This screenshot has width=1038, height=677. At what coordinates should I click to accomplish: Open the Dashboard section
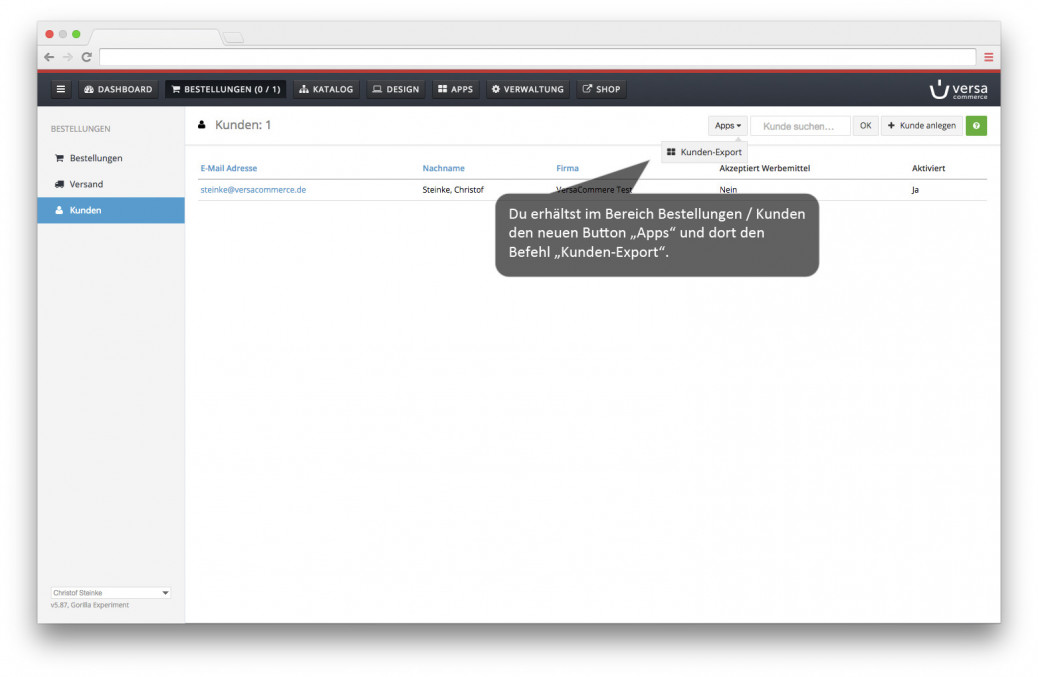point(118,89)
